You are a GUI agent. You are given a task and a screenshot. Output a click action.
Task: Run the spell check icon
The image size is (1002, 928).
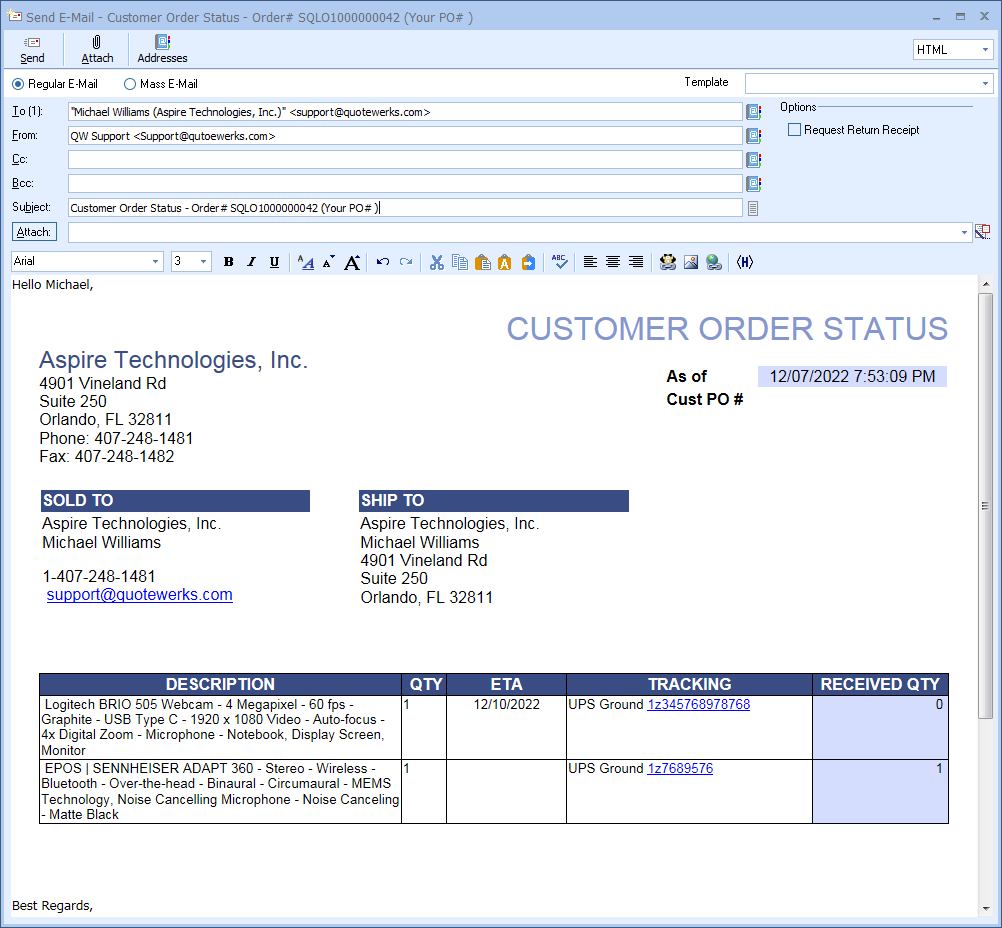[559, 262]
